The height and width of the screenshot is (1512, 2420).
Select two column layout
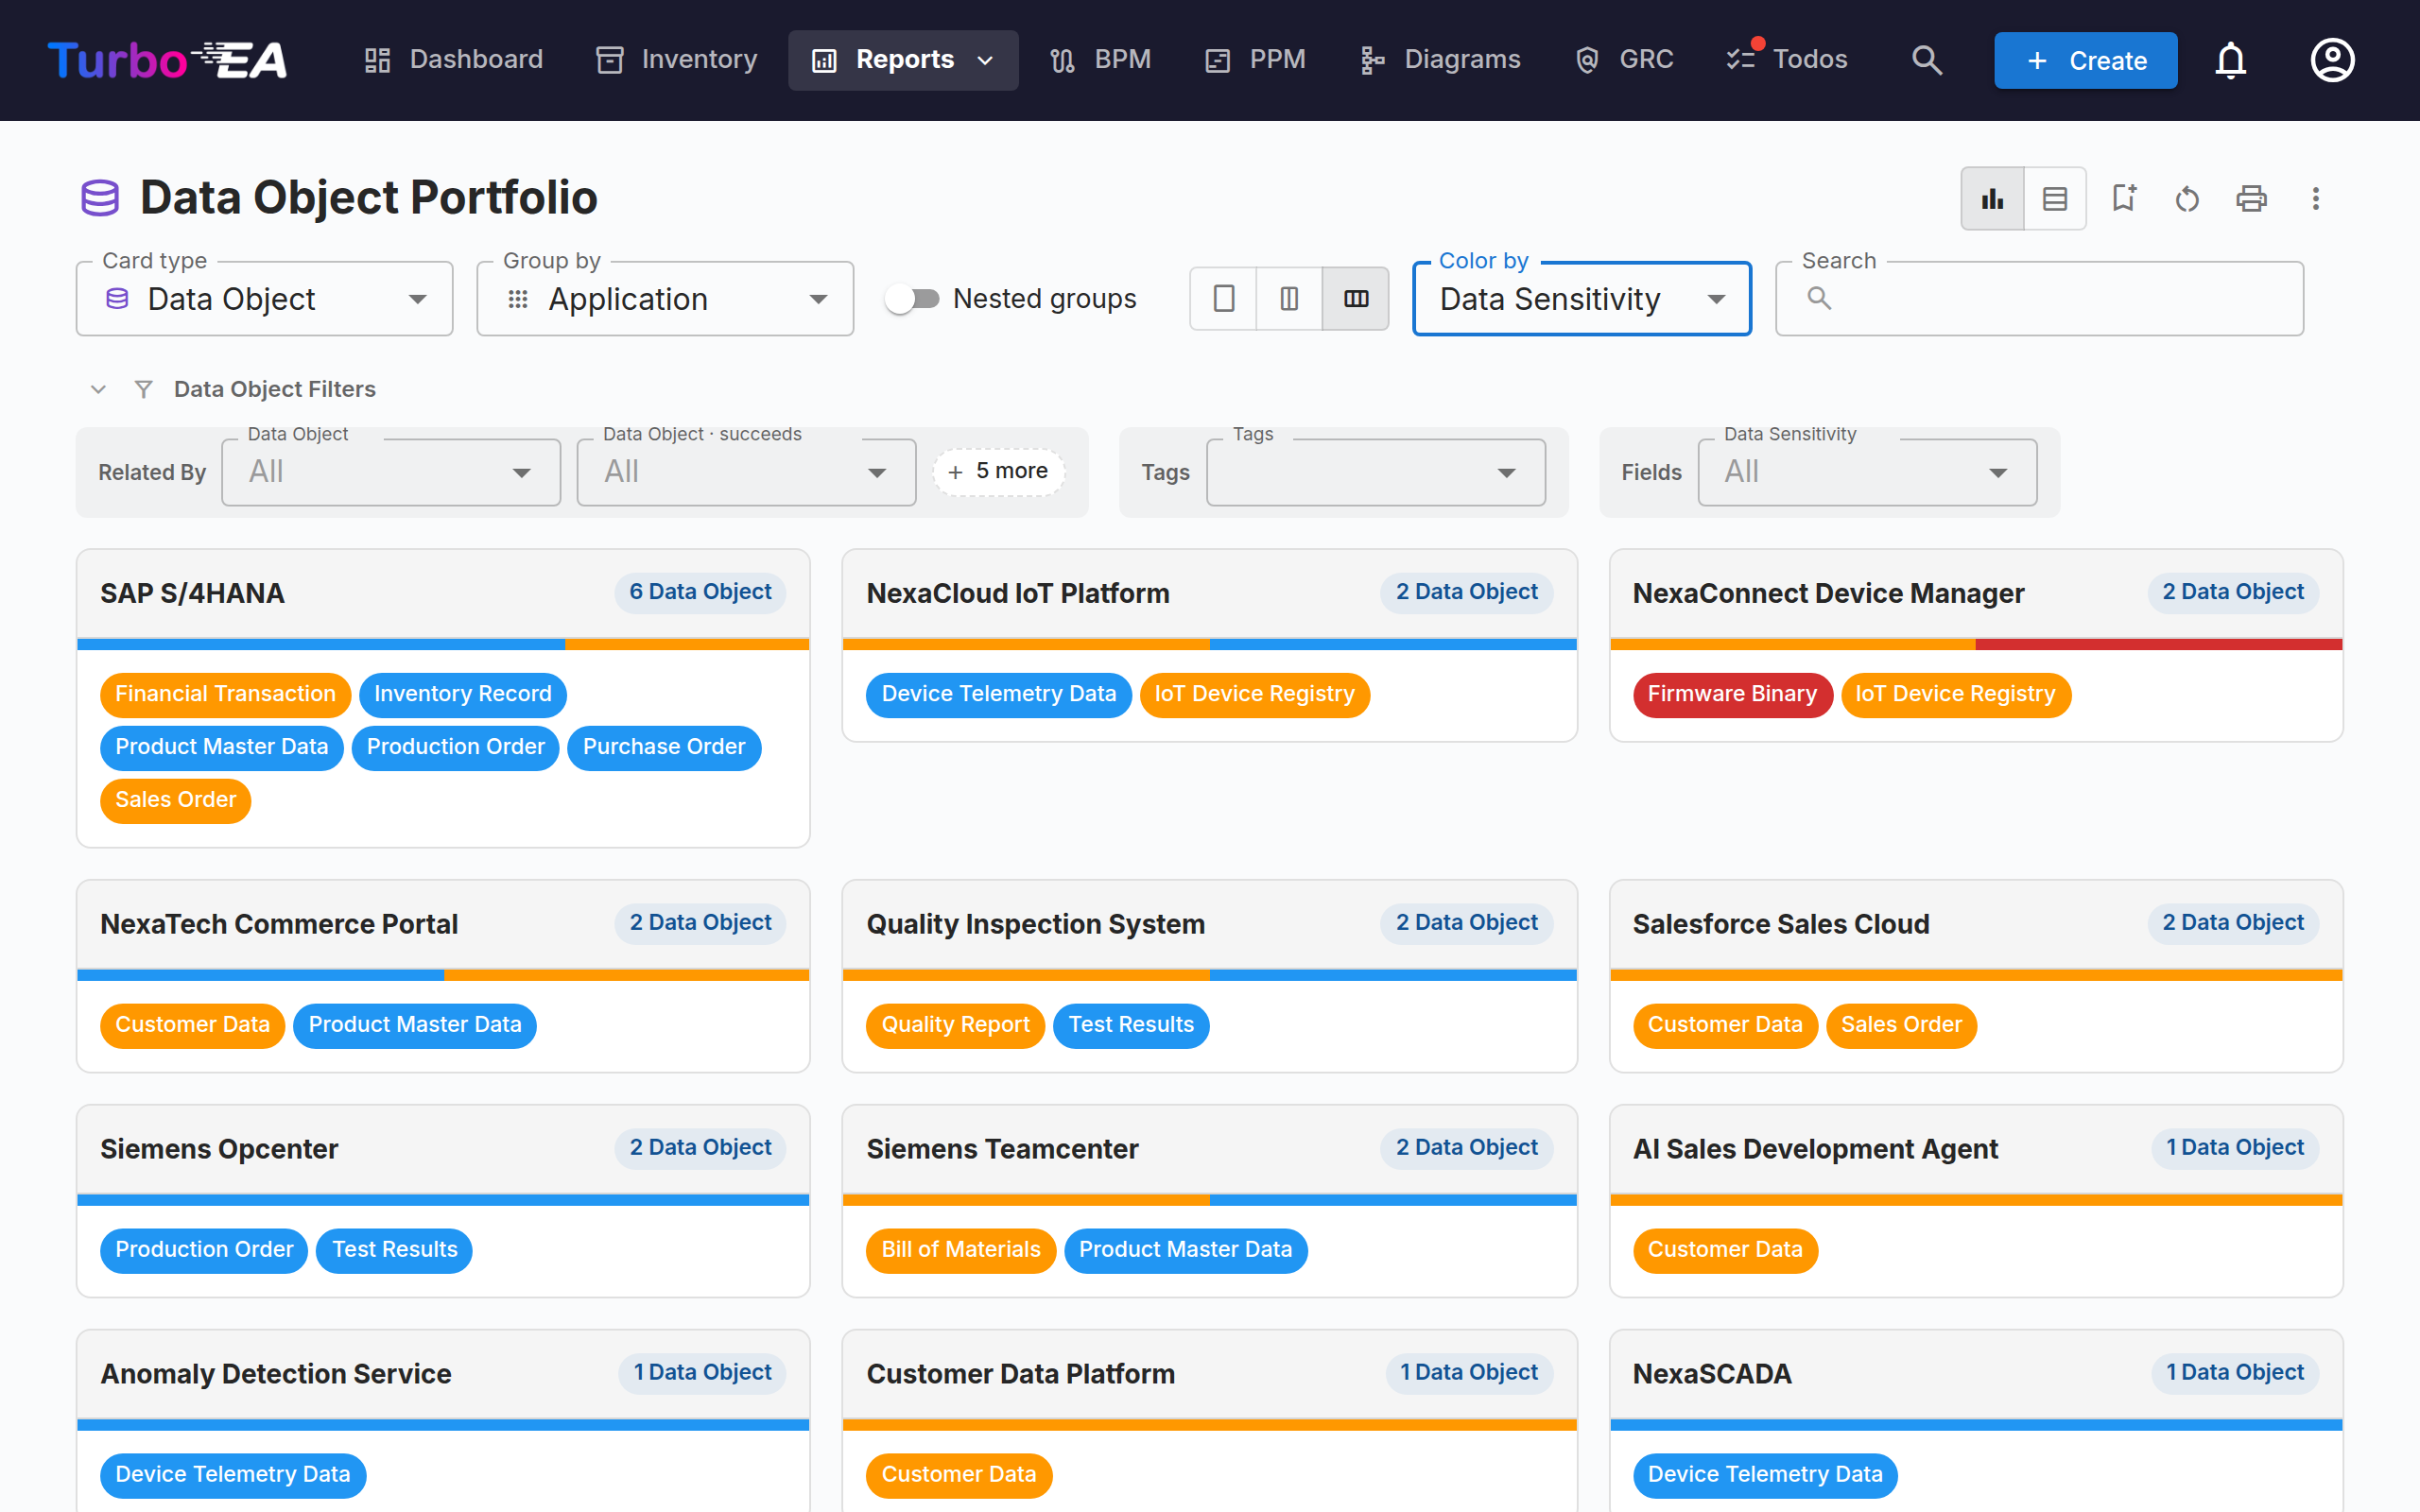click(1289, 298)
